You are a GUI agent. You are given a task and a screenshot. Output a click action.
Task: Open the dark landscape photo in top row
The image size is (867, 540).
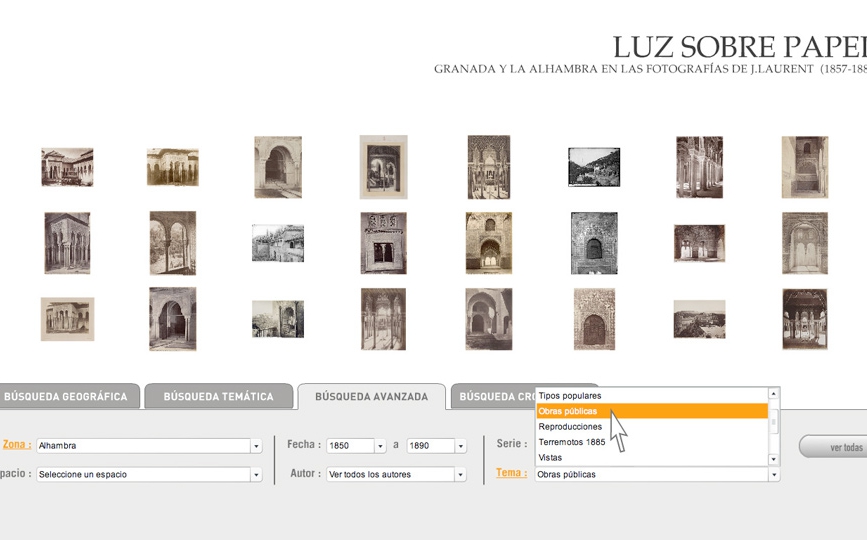[x=594, y=167]
